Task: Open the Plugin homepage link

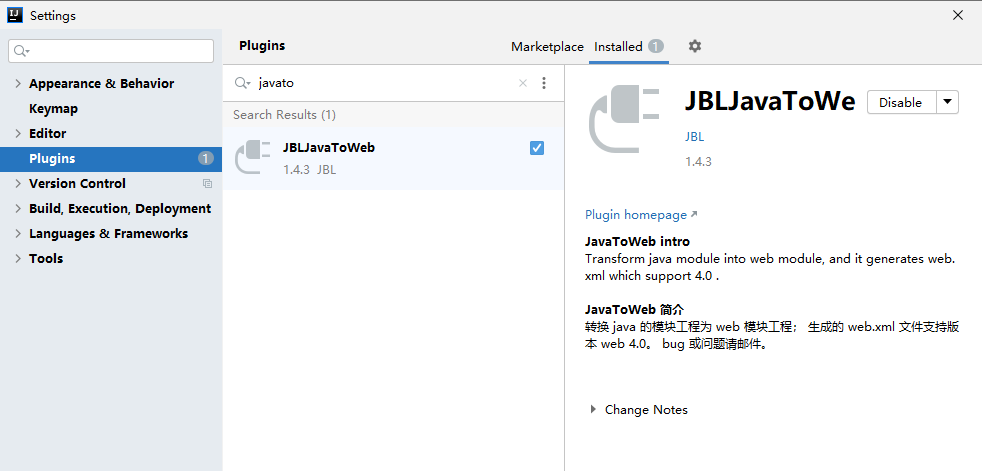Action: click(x=641, y=215)
